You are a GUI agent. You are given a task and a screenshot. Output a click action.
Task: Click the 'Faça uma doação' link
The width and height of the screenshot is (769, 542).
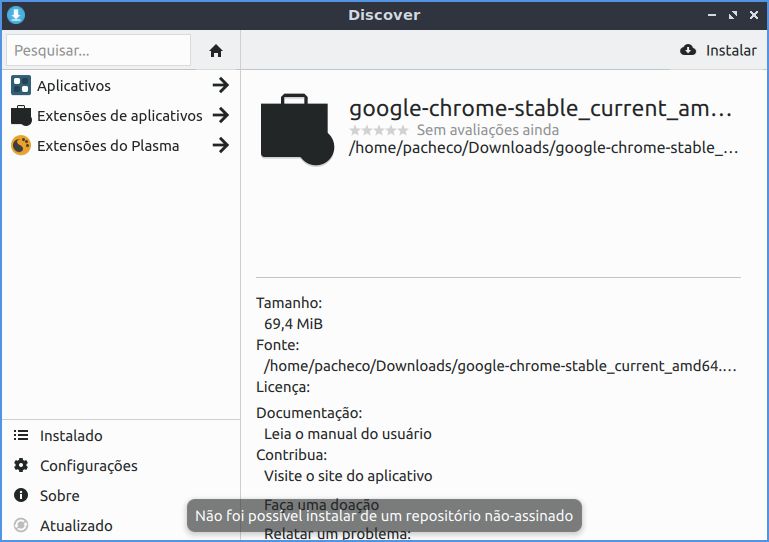click(321, 504)
